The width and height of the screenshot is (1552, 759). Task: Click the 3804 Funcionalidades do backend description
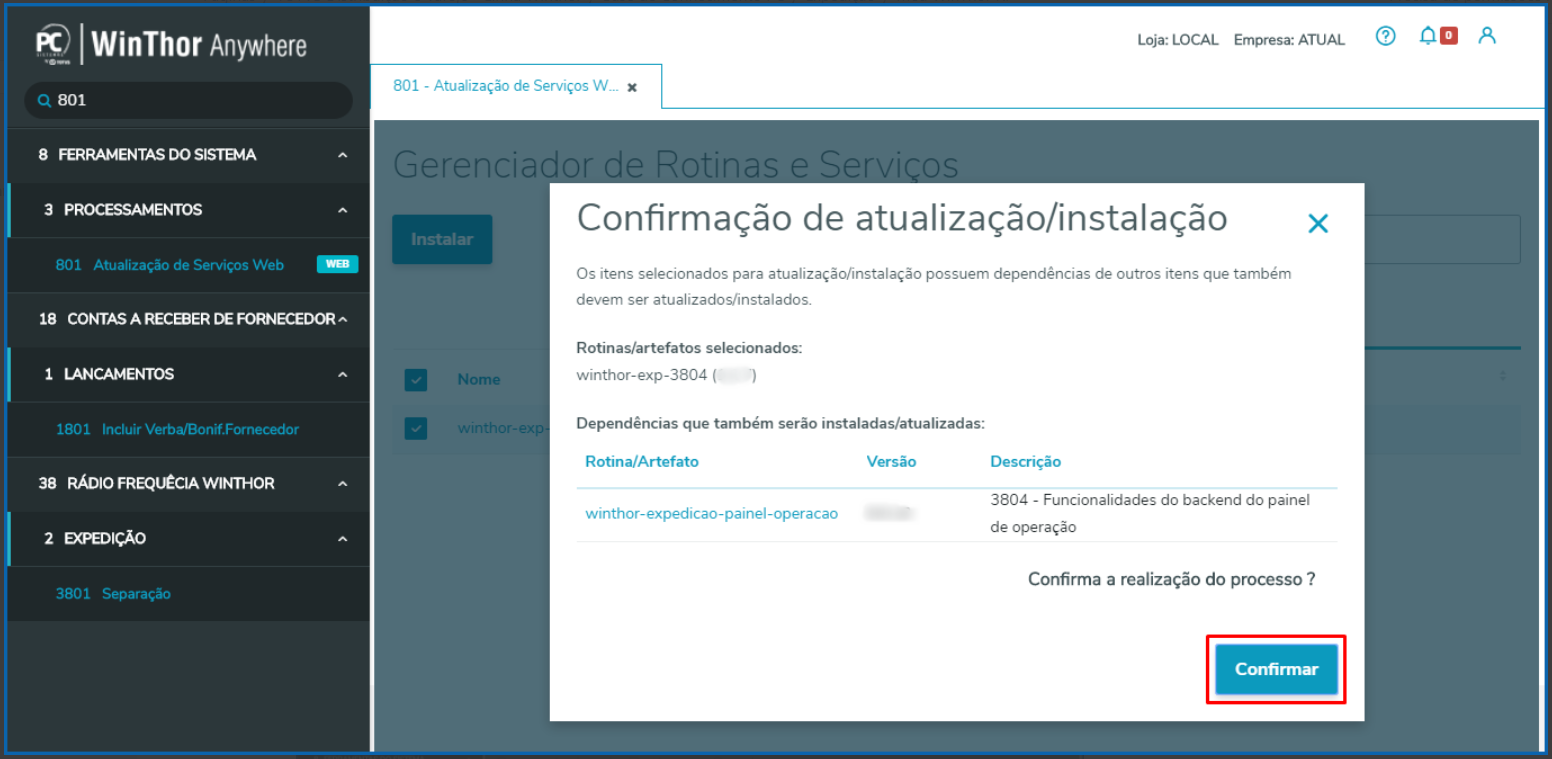tap(1150, 513)
